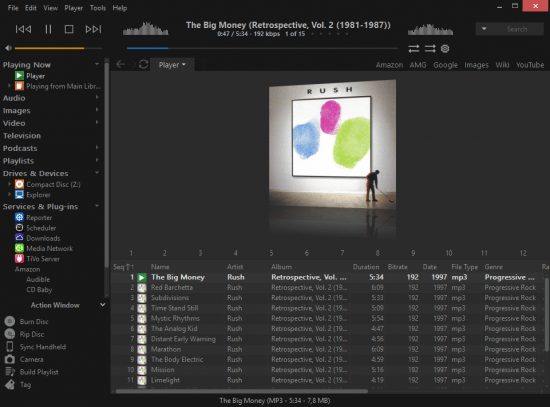Pause the current playback
The image size is (550, 407).
(x=48, y=29)
